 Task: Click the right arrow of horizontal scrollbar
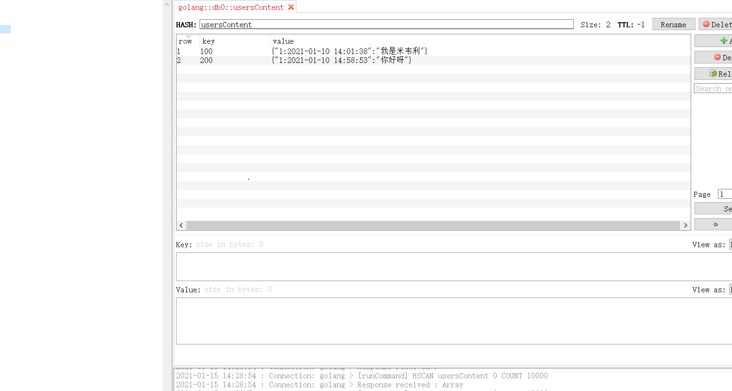pos(685,225)
